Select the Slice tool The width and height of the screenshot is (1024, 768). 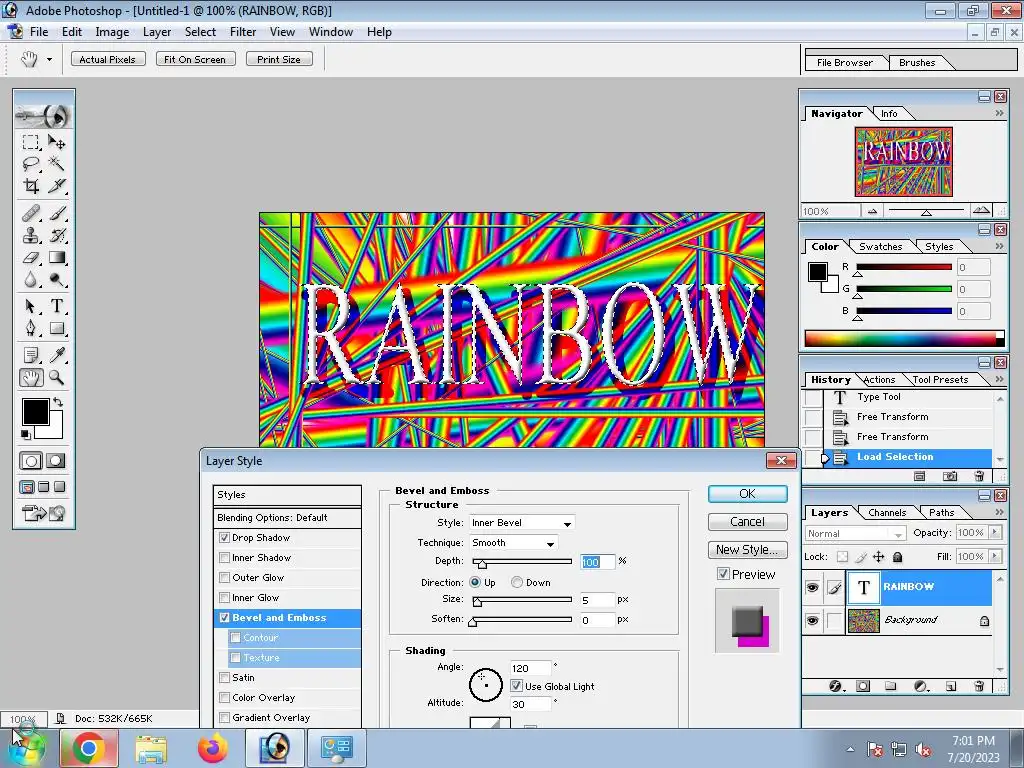pos(57,186)
